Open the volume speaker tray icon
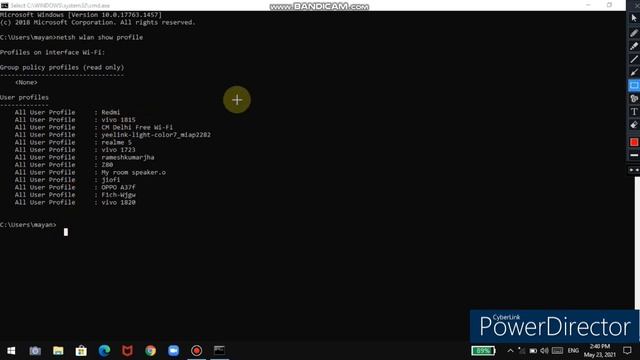 pos(544,351)
